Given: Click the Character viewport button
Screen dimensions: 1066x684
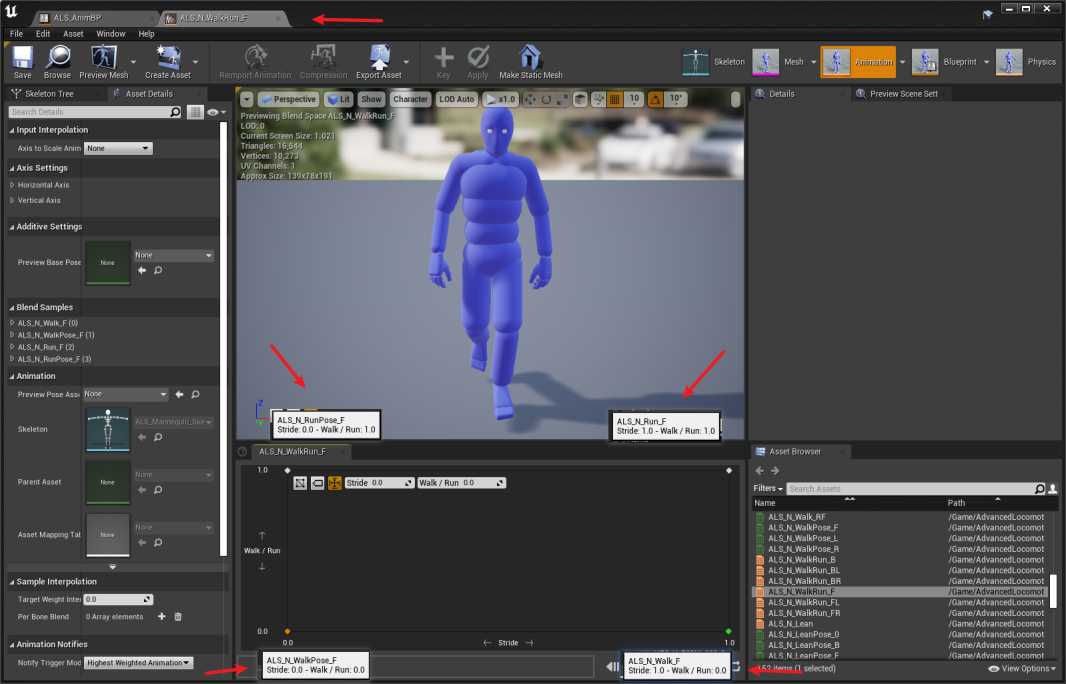Looking at the screenshot, I should pos(410,99).
